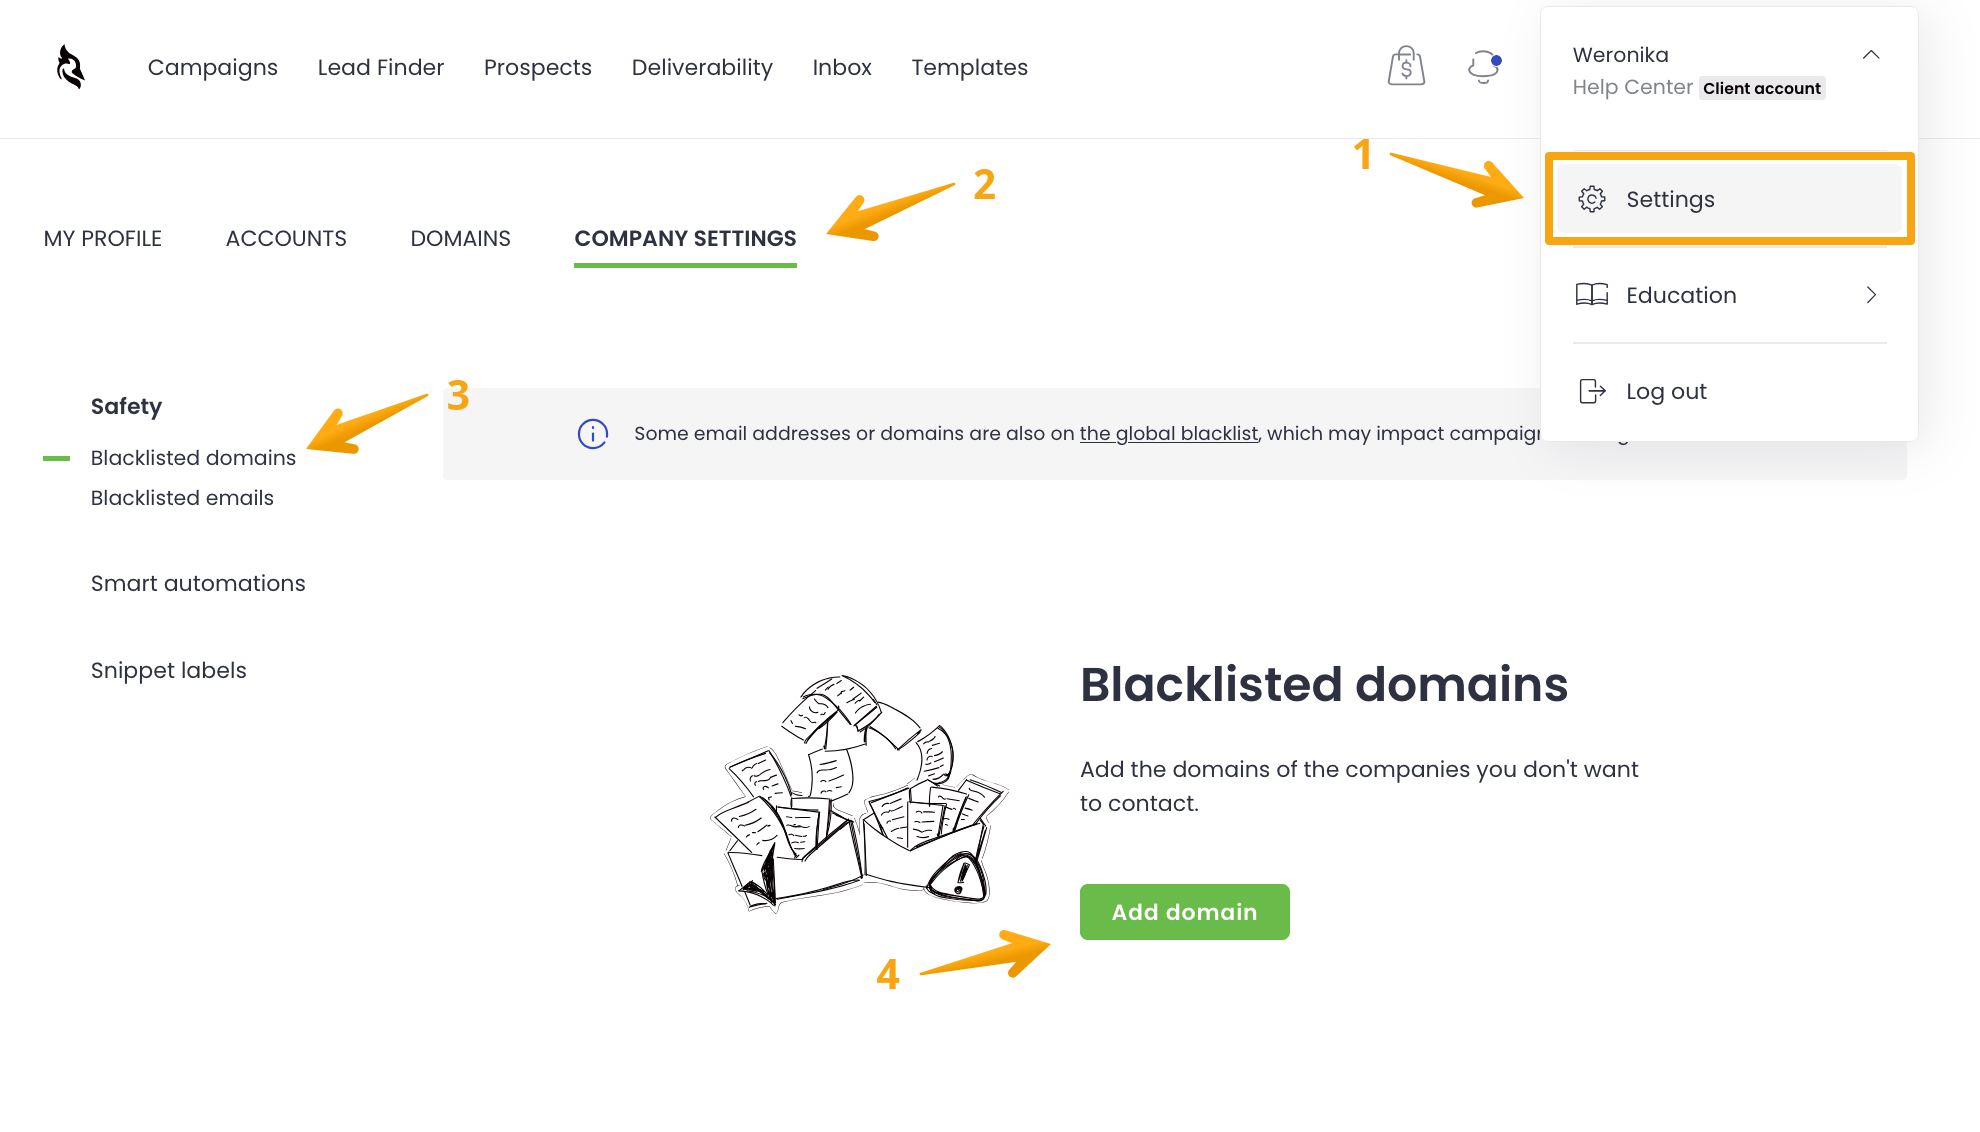Screen dimensions: 1980x1132
Task: Click the Help Center link
Action: [1632, 88]
